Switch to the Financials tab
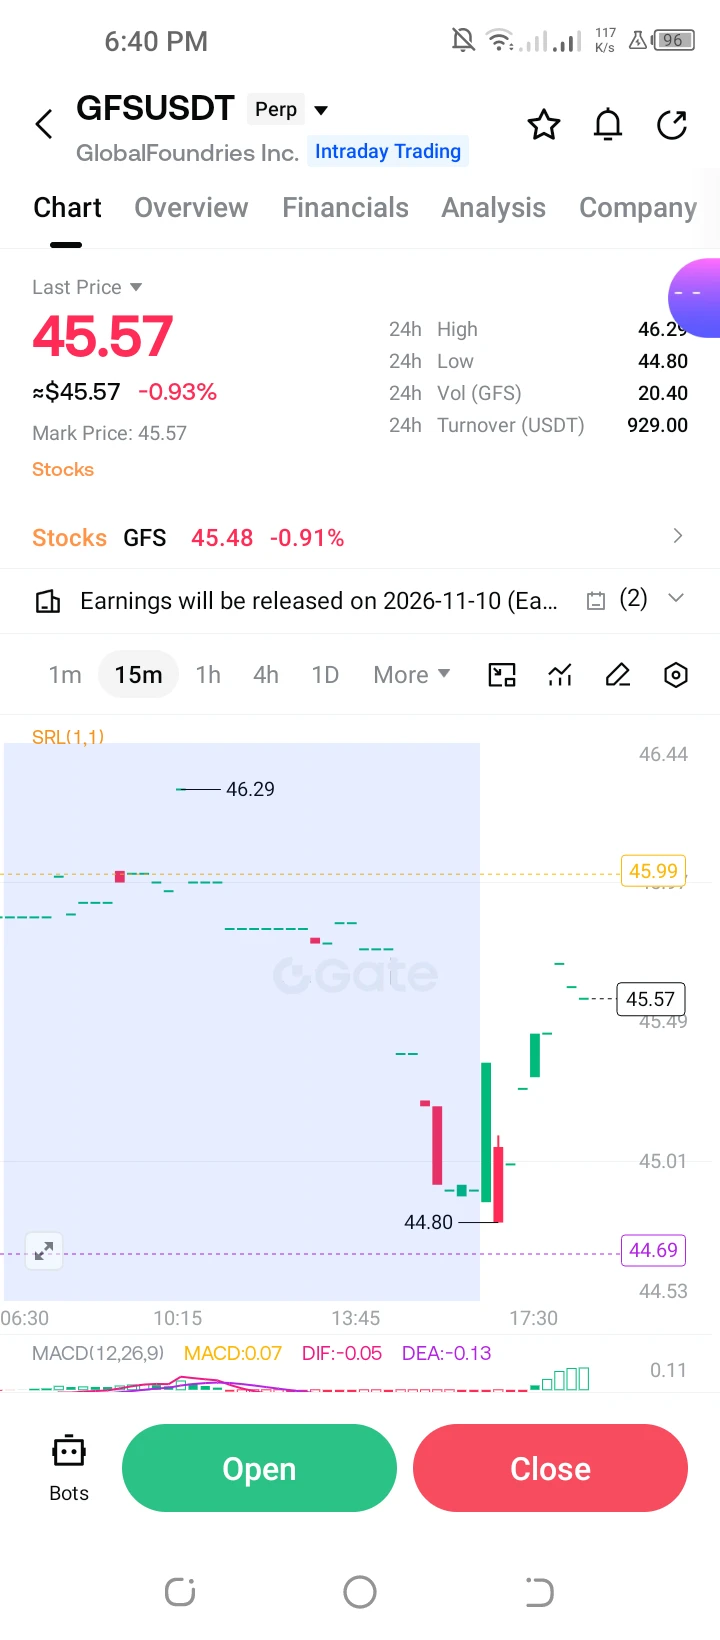This screenshot has width=720, height=1640. point(345,207)
